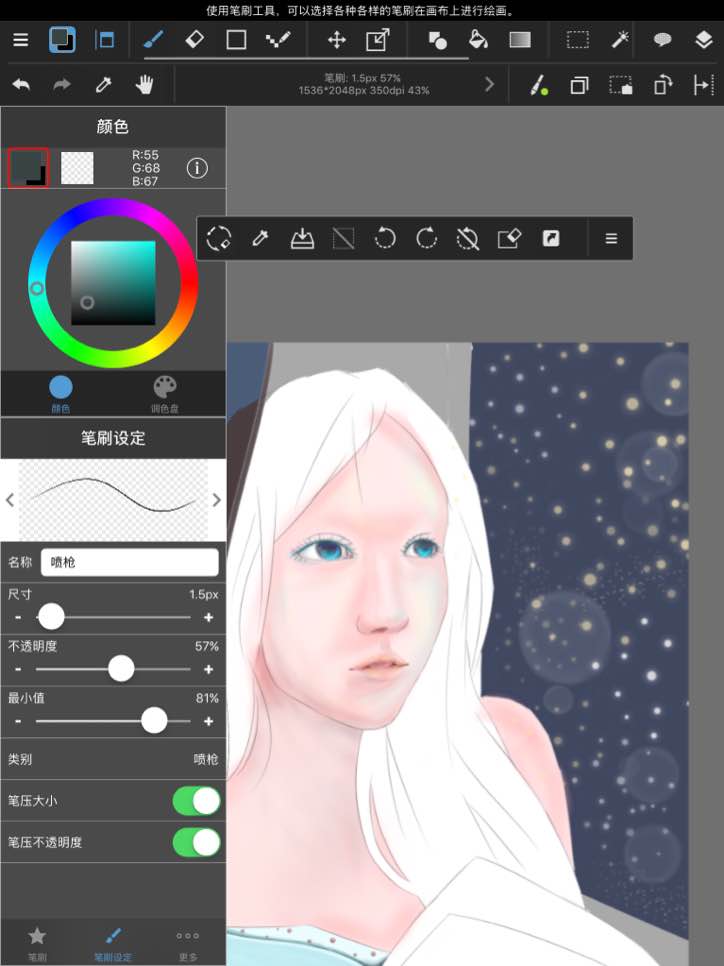This screenshot has height=966, width=724.
Task: Click the 尺寸 size slider
Action: 113,617
